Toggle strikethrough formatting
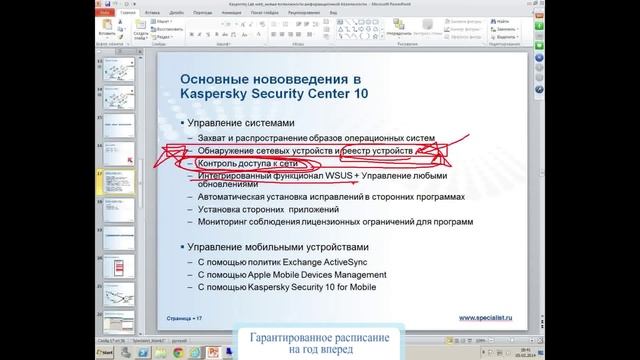640x360 pixels. click(x=224, y=35)
